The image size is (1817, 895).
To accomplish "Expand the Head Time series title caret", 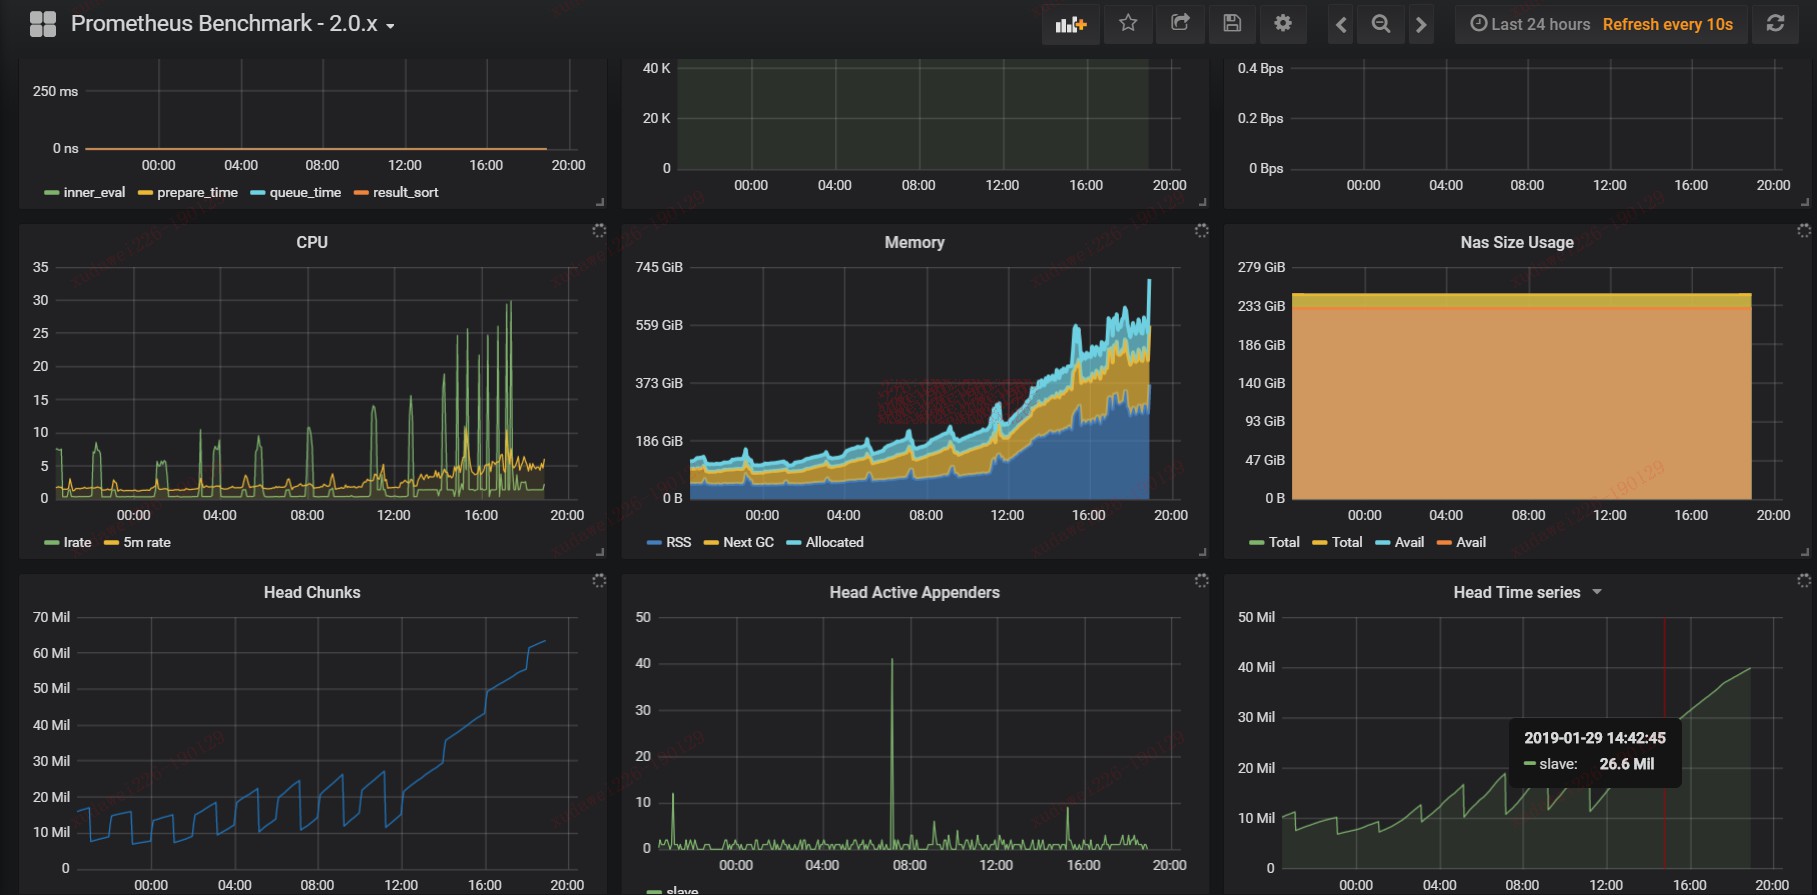I will pyautogui.click(x=1597, y=592).
